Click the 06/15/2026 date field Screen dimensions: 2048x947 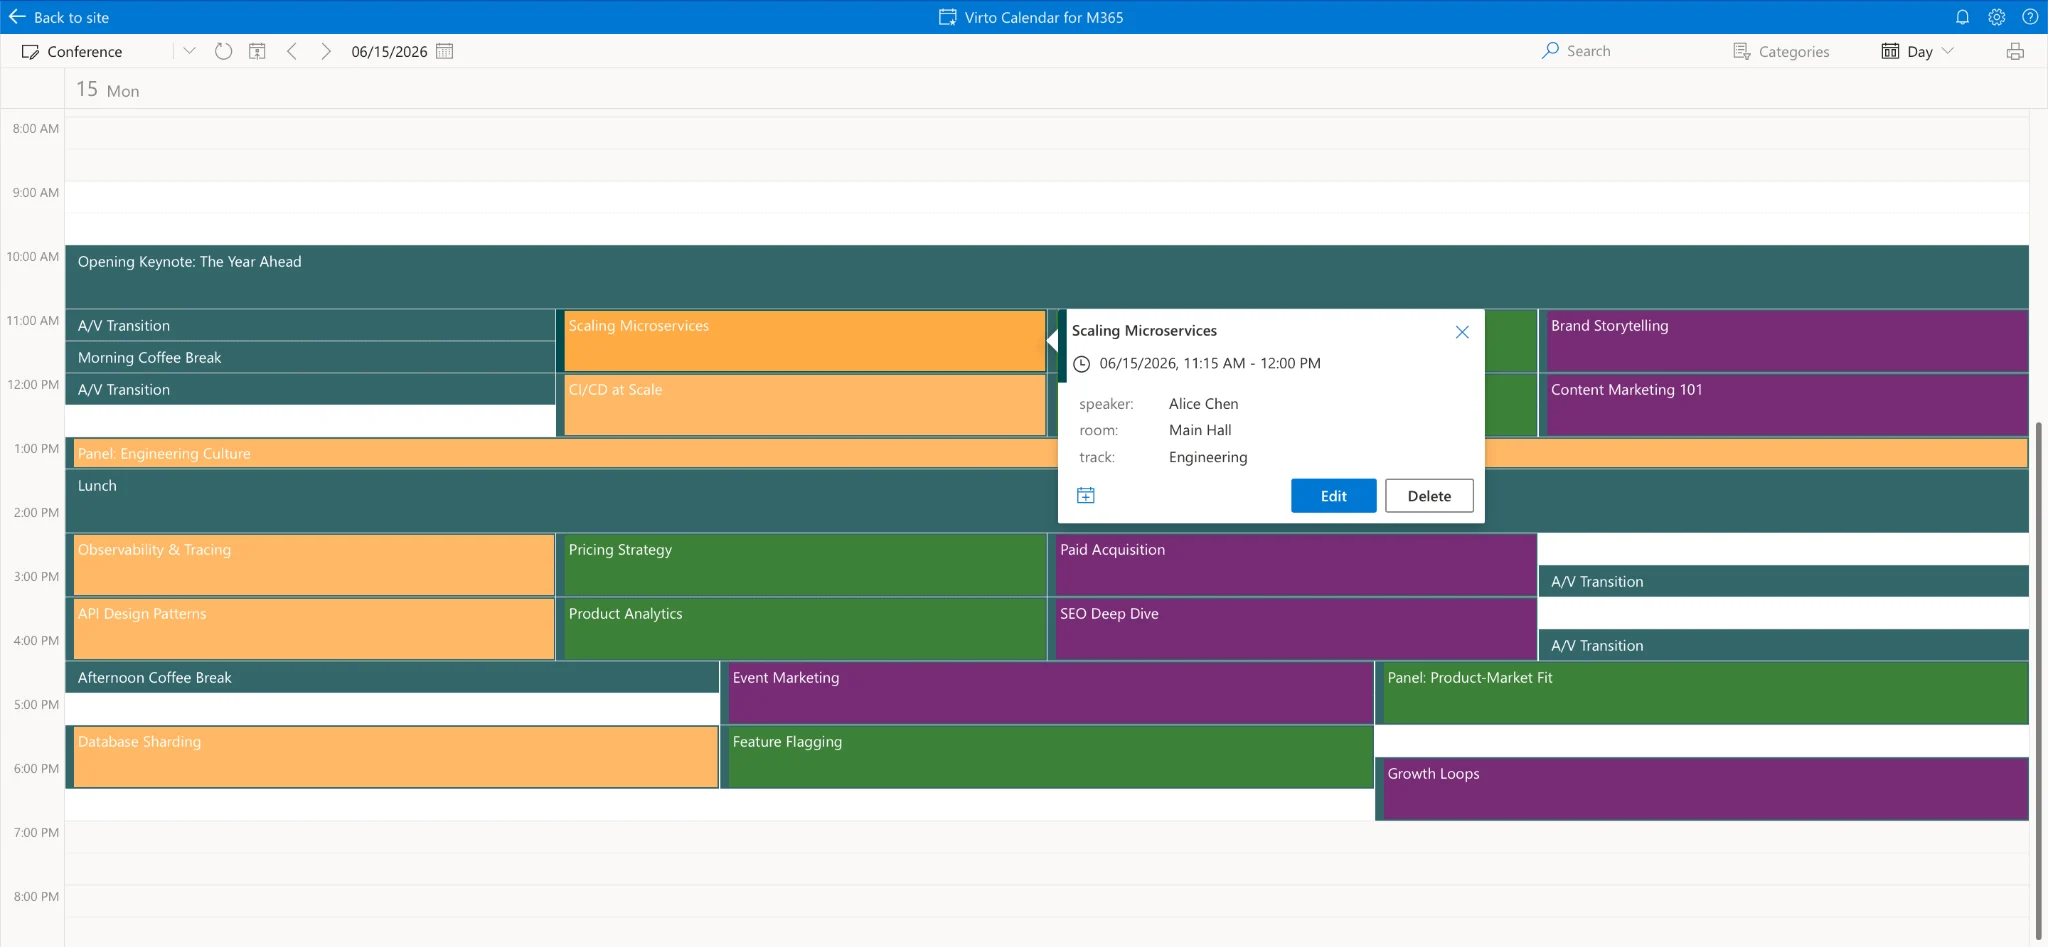389,51
